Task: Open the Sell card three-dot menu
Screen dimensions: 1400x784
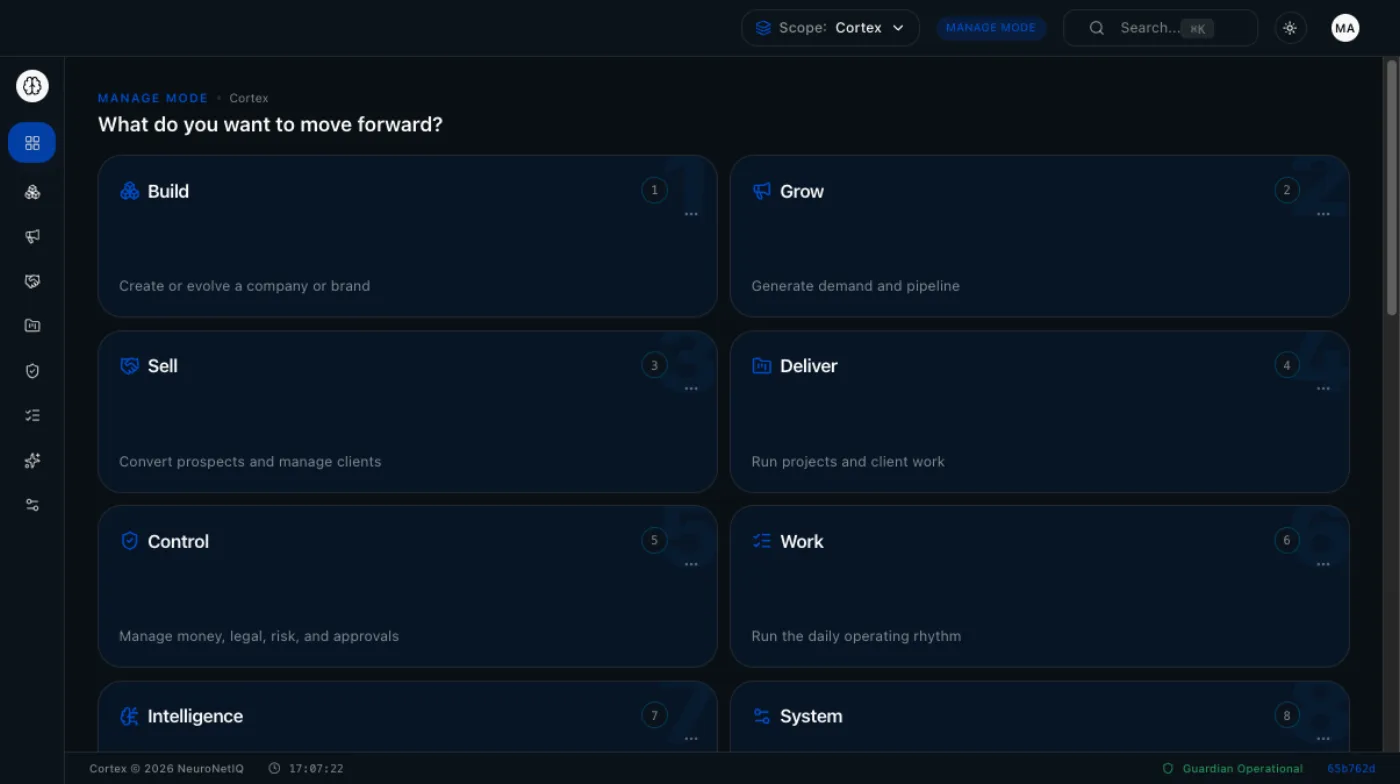Action: tap(691, 389)
